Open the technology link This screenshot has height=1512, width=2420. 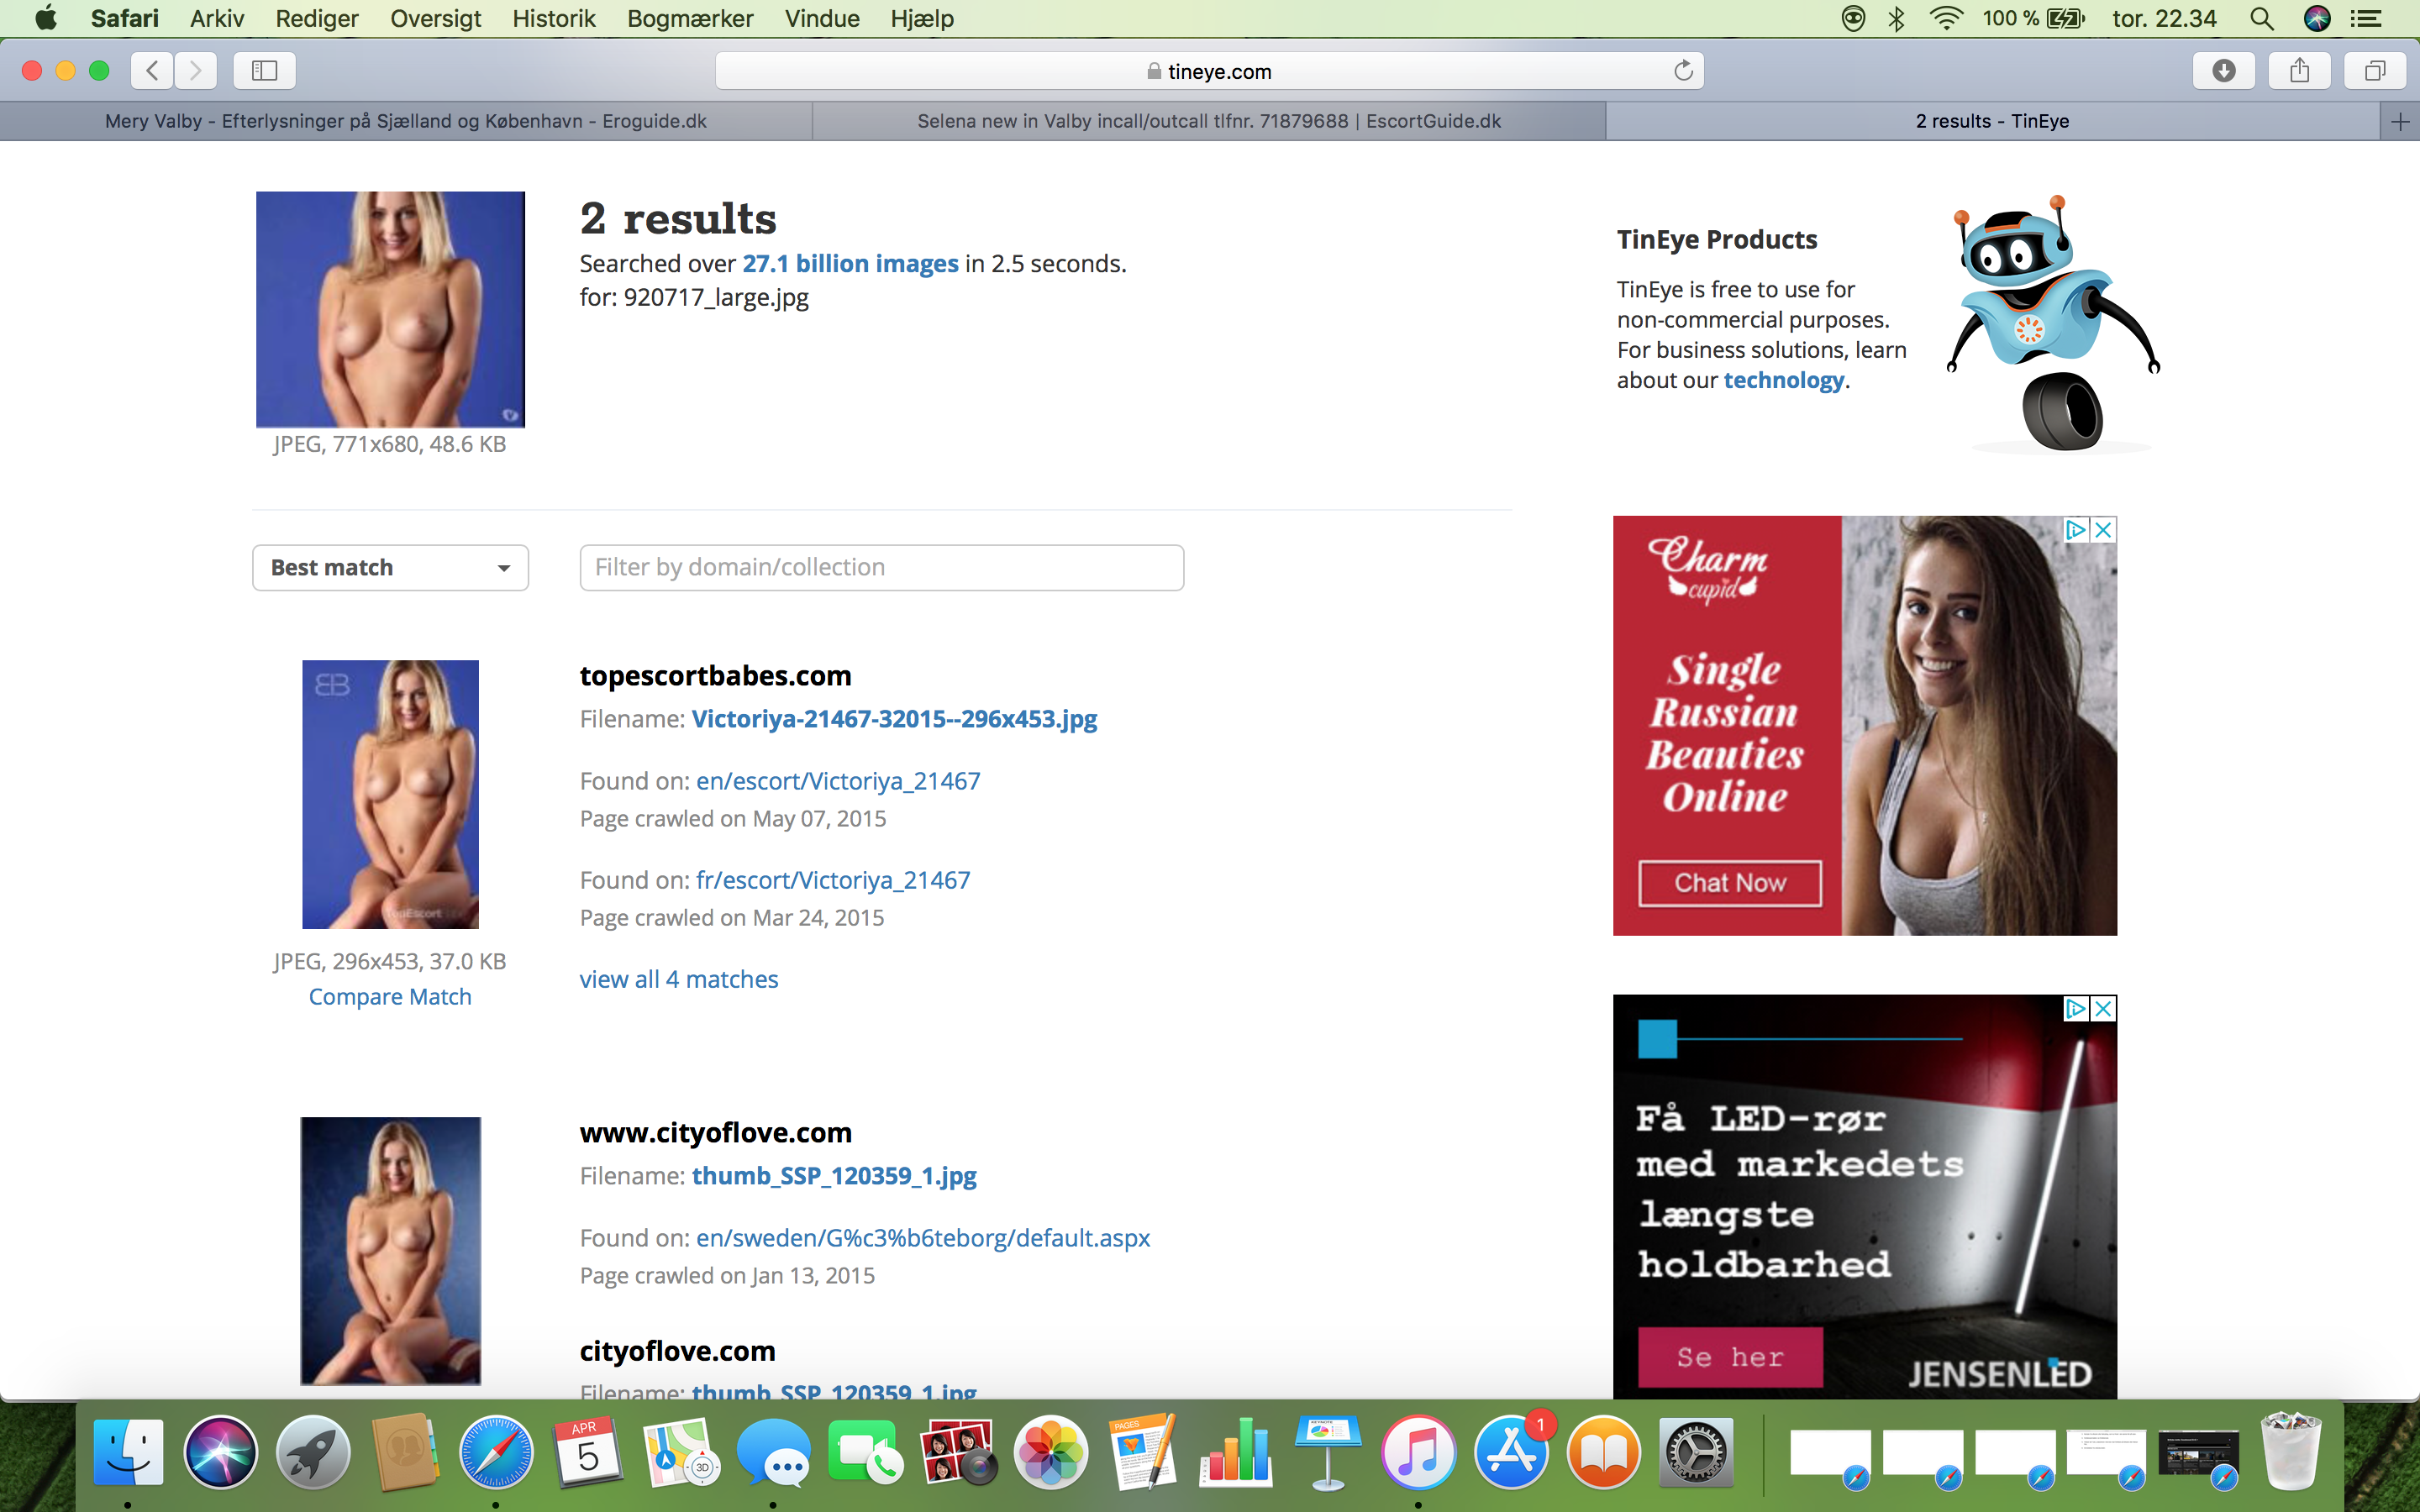1783,380
